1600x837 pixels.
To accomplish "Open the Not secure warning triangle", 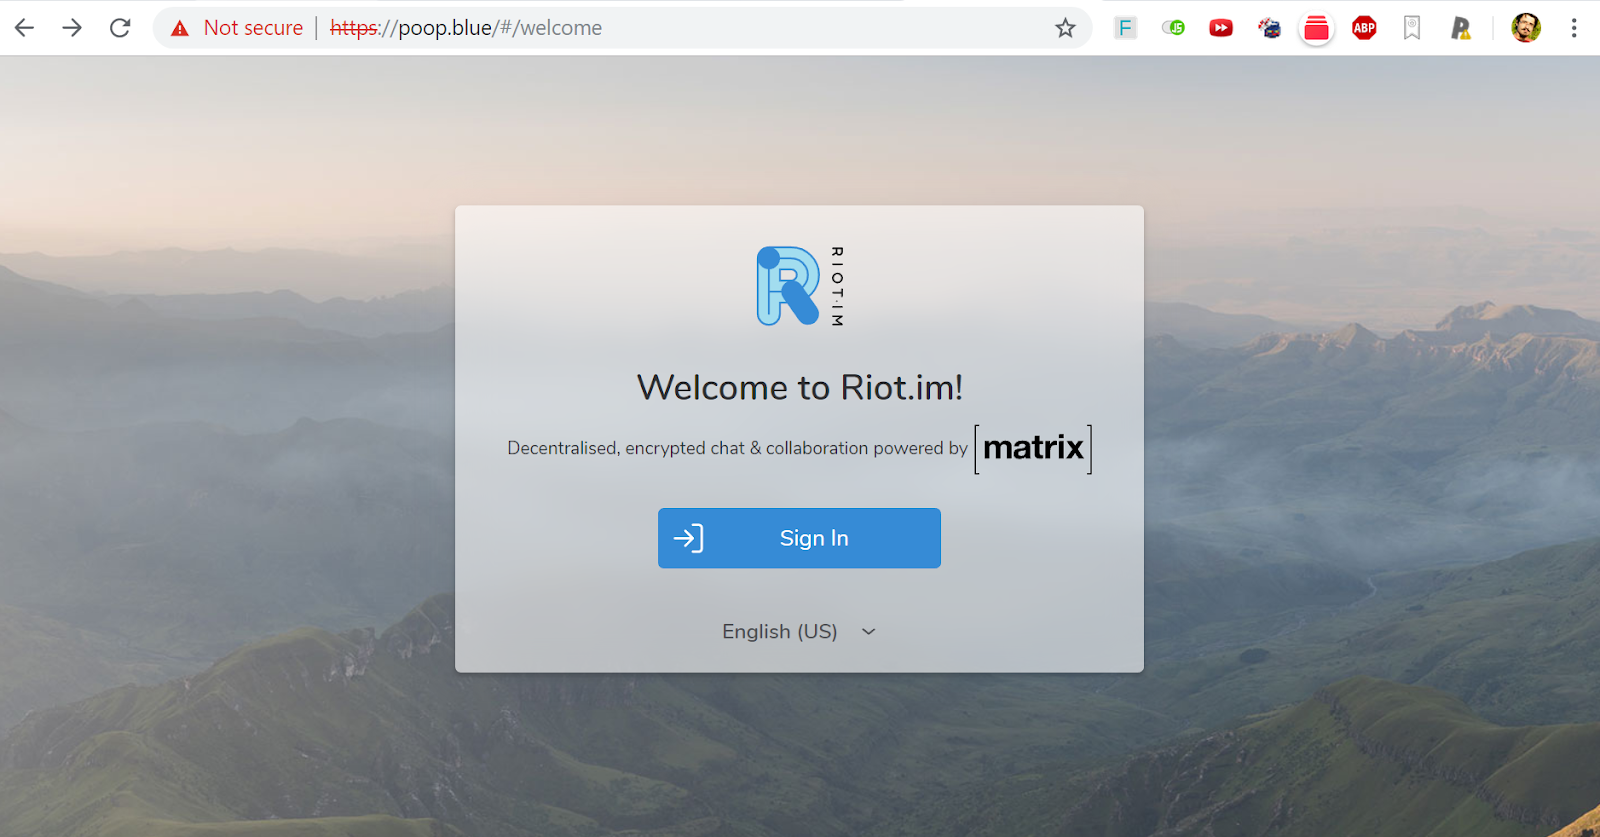I will [180, 28].
